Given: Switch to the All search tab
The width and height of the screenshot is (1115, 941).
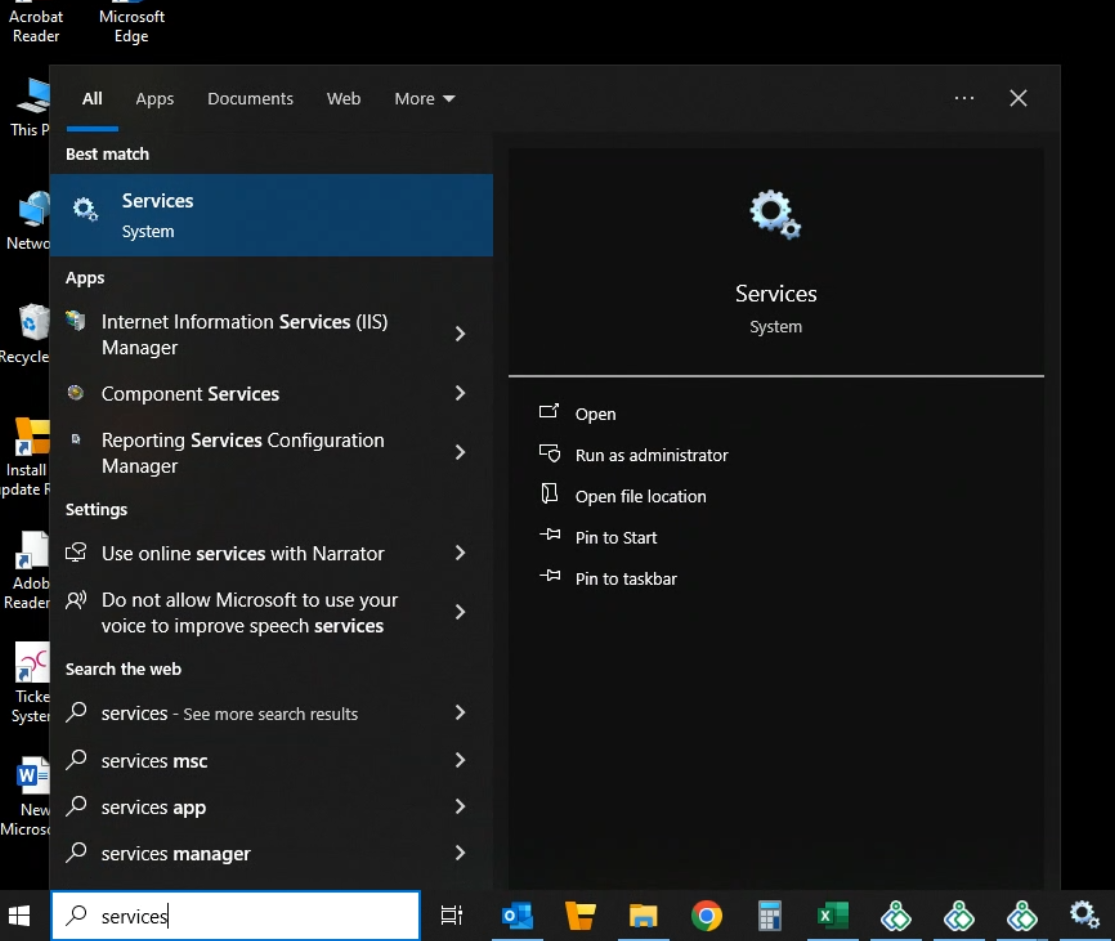Looking at the screenshot, I should [92, 99].
